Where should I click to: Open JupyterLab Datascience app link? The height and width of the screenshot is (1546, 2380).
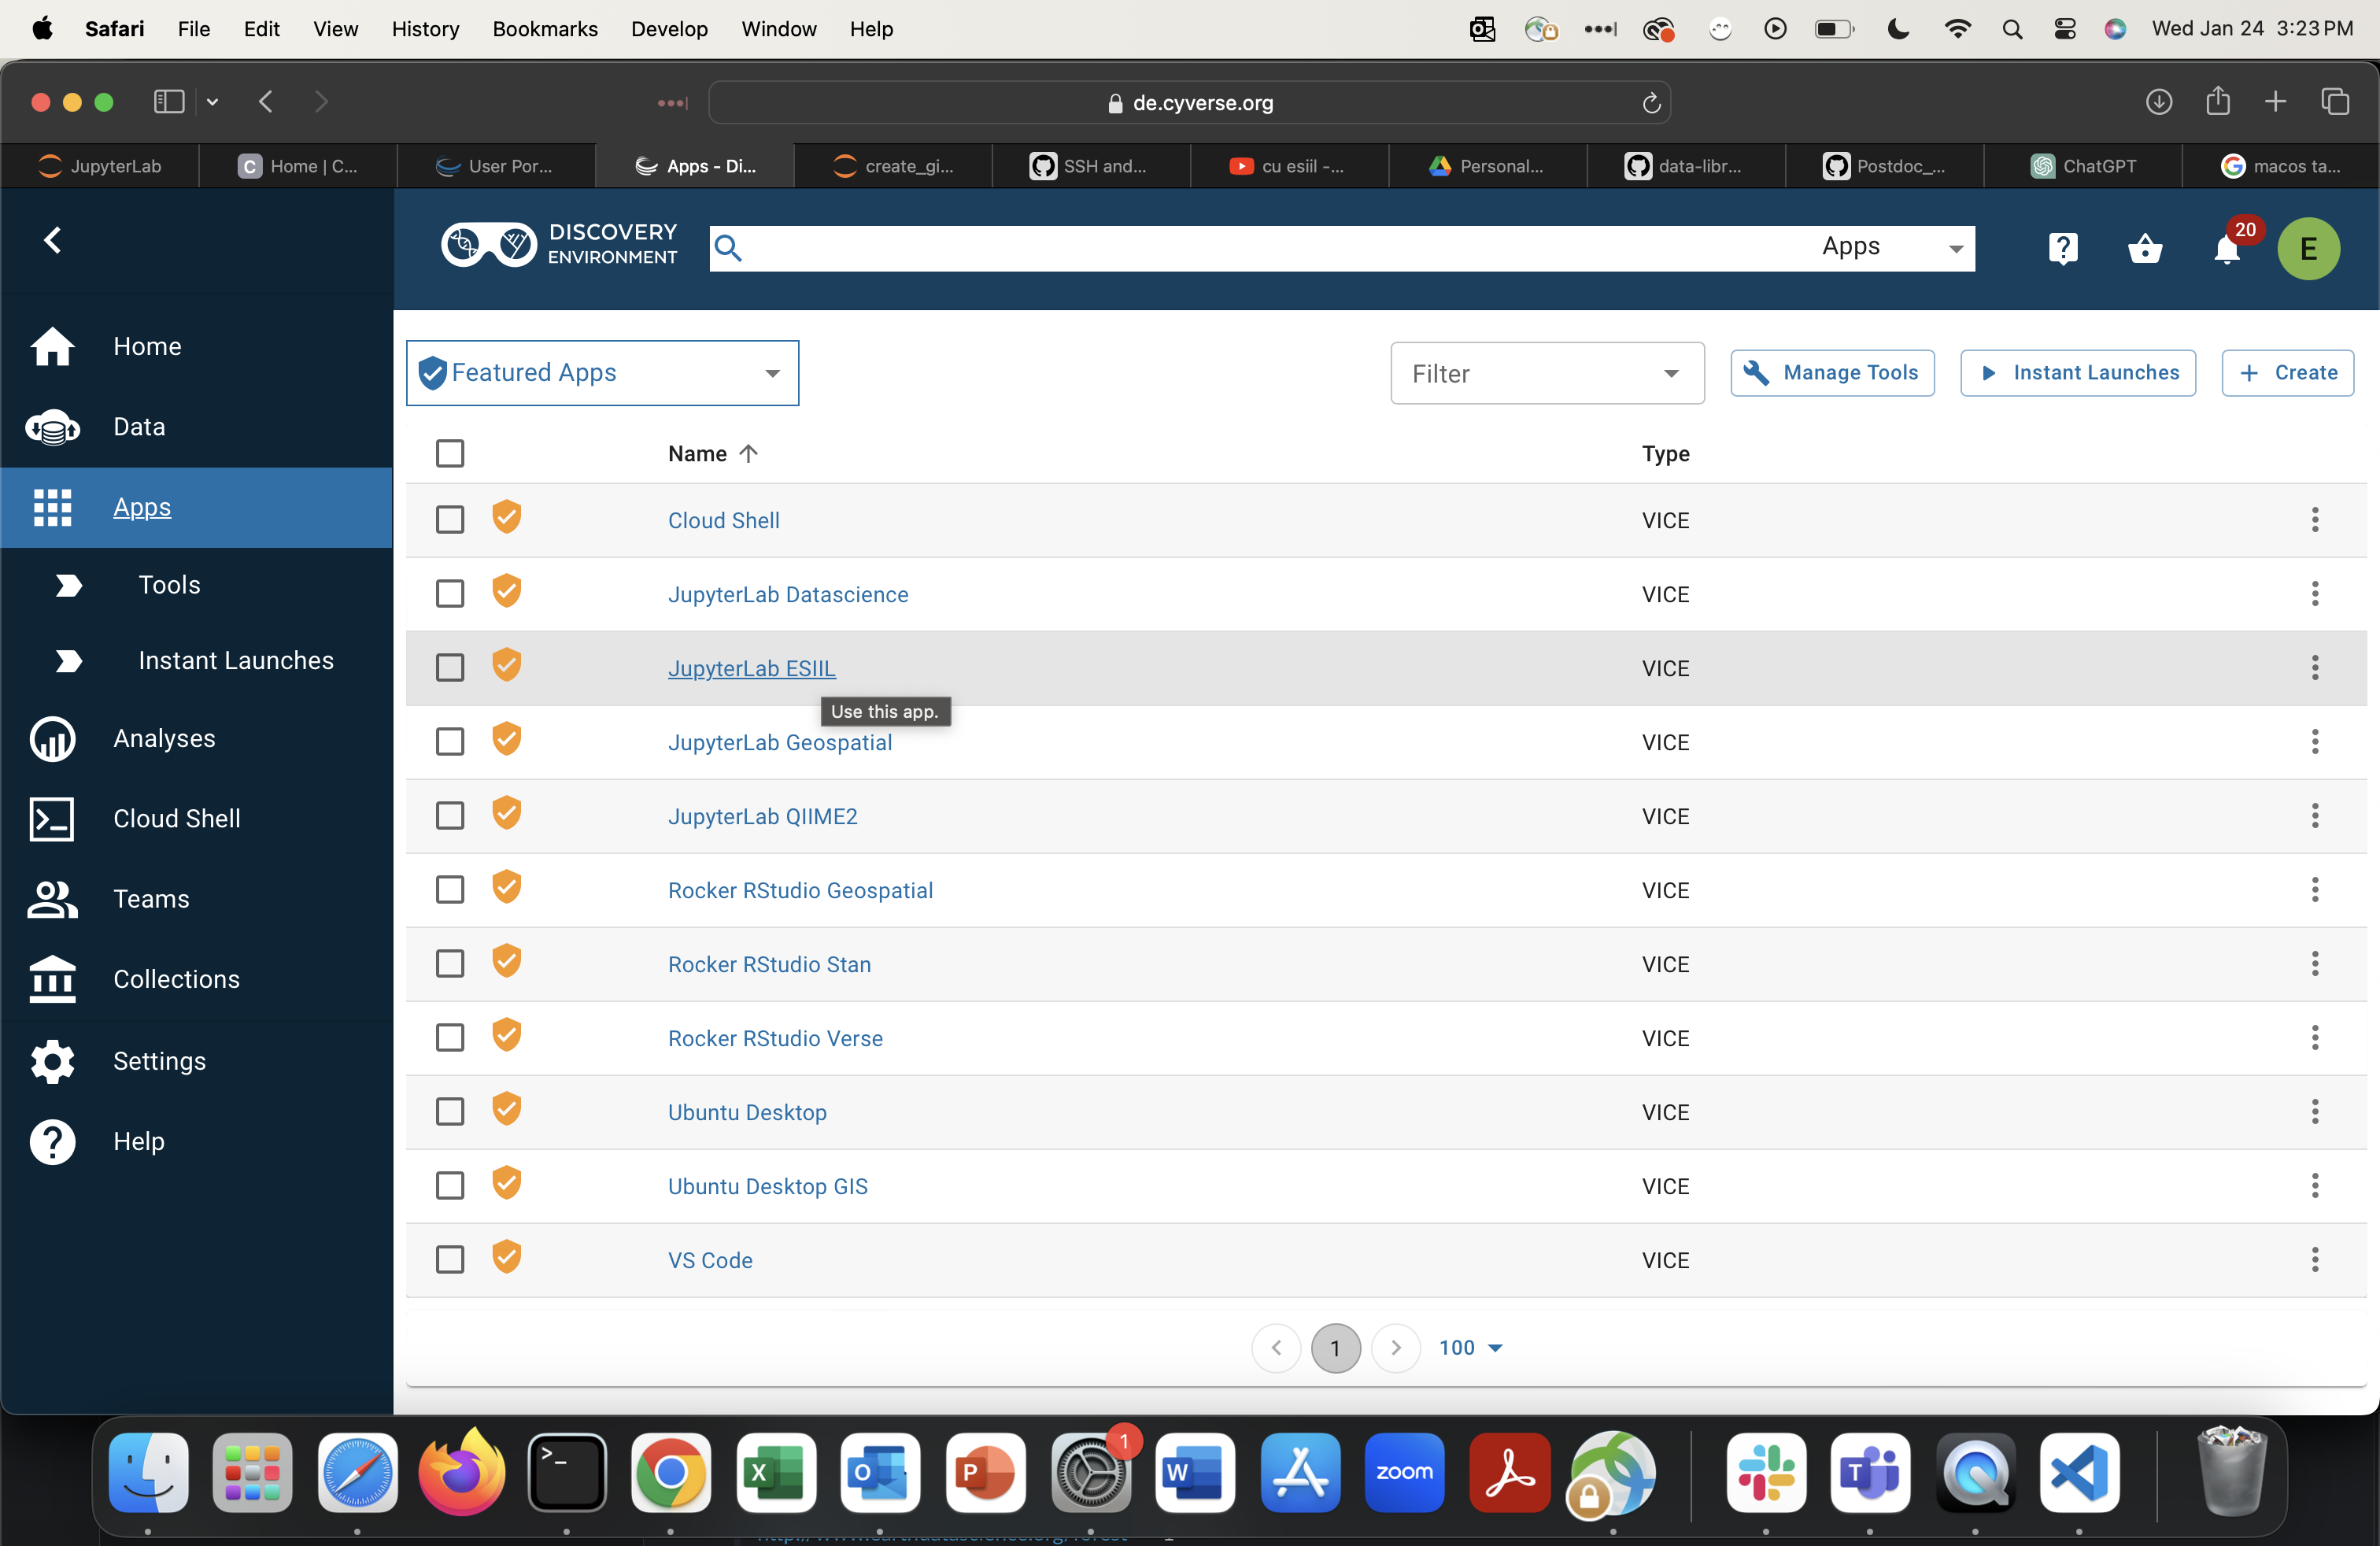(x=788, y=594)
